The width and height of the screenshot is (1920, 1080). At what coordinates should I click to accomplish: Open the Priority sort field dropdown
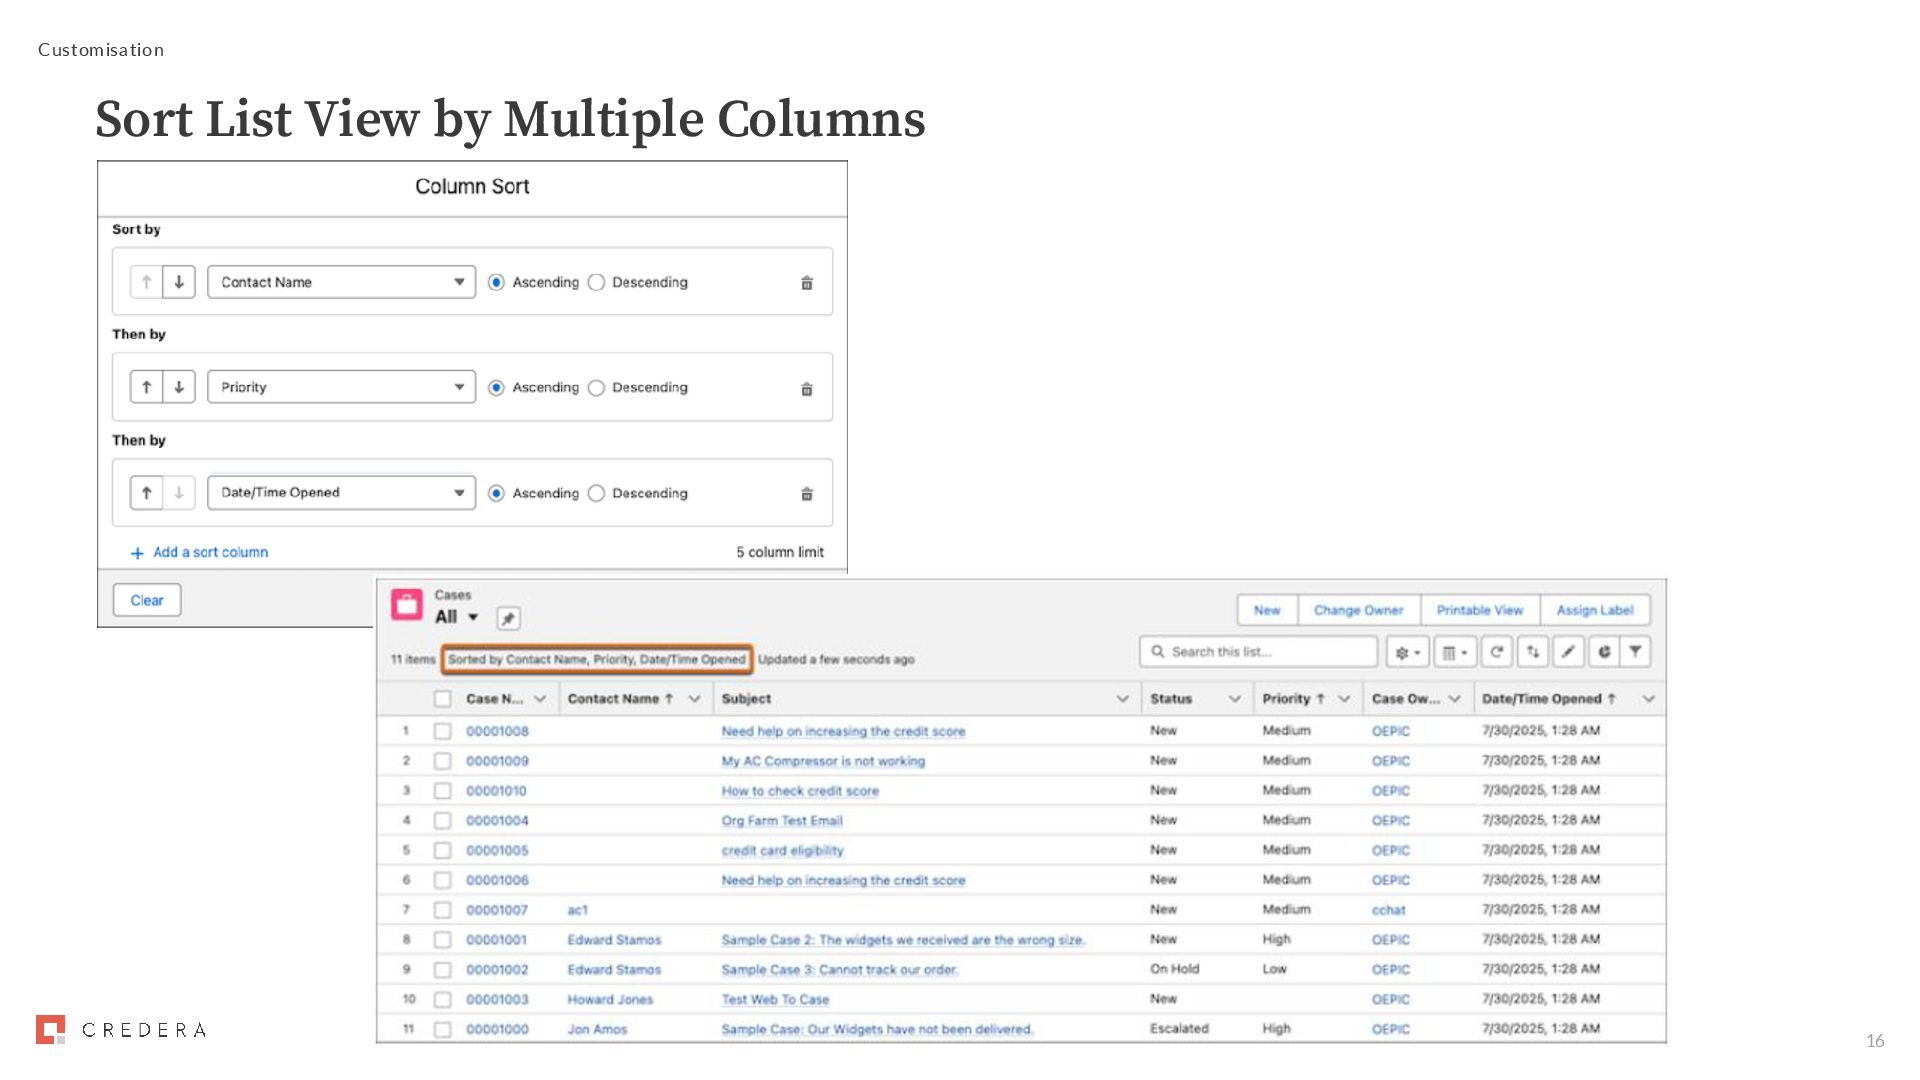tap(341, 387)
